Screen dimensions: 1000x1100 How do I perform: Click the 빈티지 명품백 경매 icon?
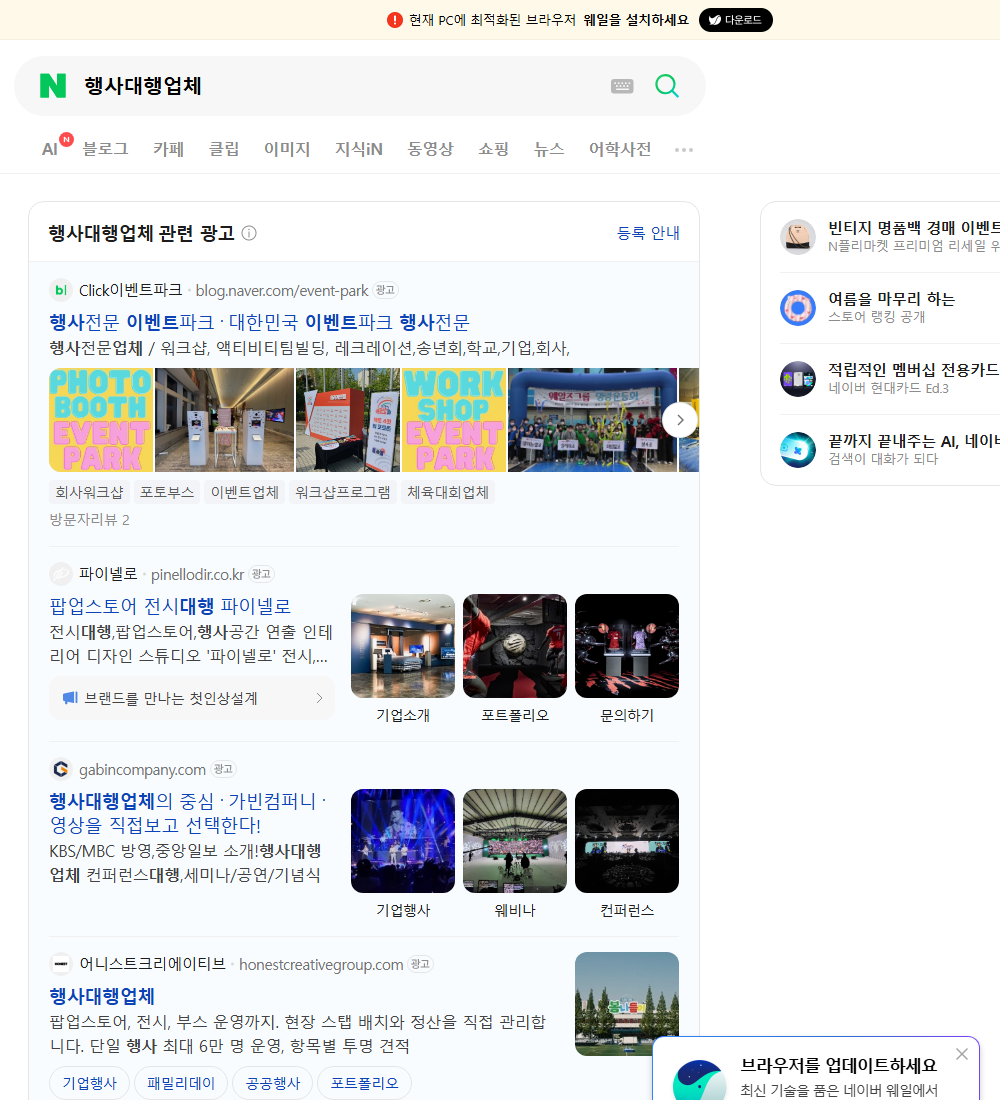(798, 236)
